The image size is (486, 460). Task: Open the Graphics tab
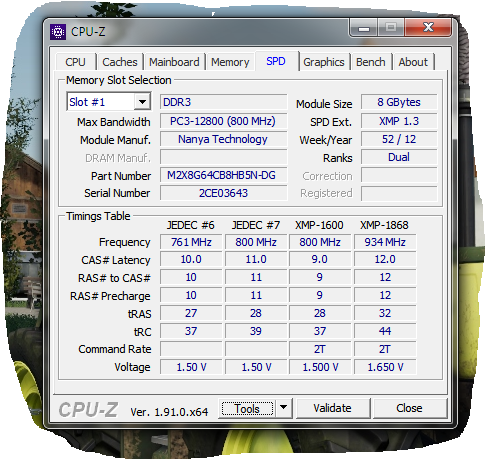[x=324, y=62]
